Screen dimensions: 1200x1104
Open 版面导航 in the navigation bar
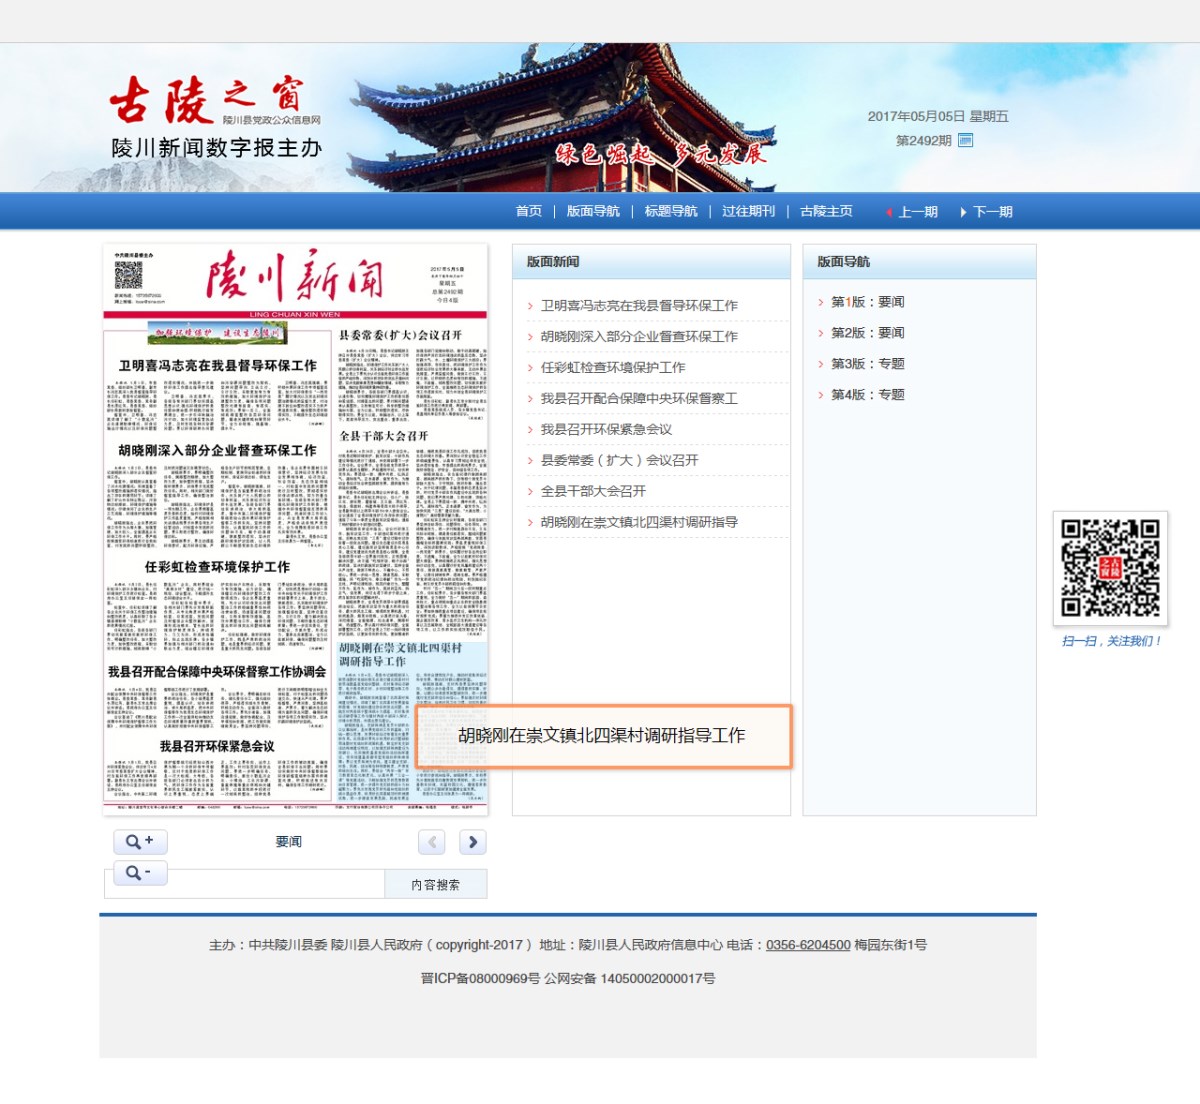[593, 211]
